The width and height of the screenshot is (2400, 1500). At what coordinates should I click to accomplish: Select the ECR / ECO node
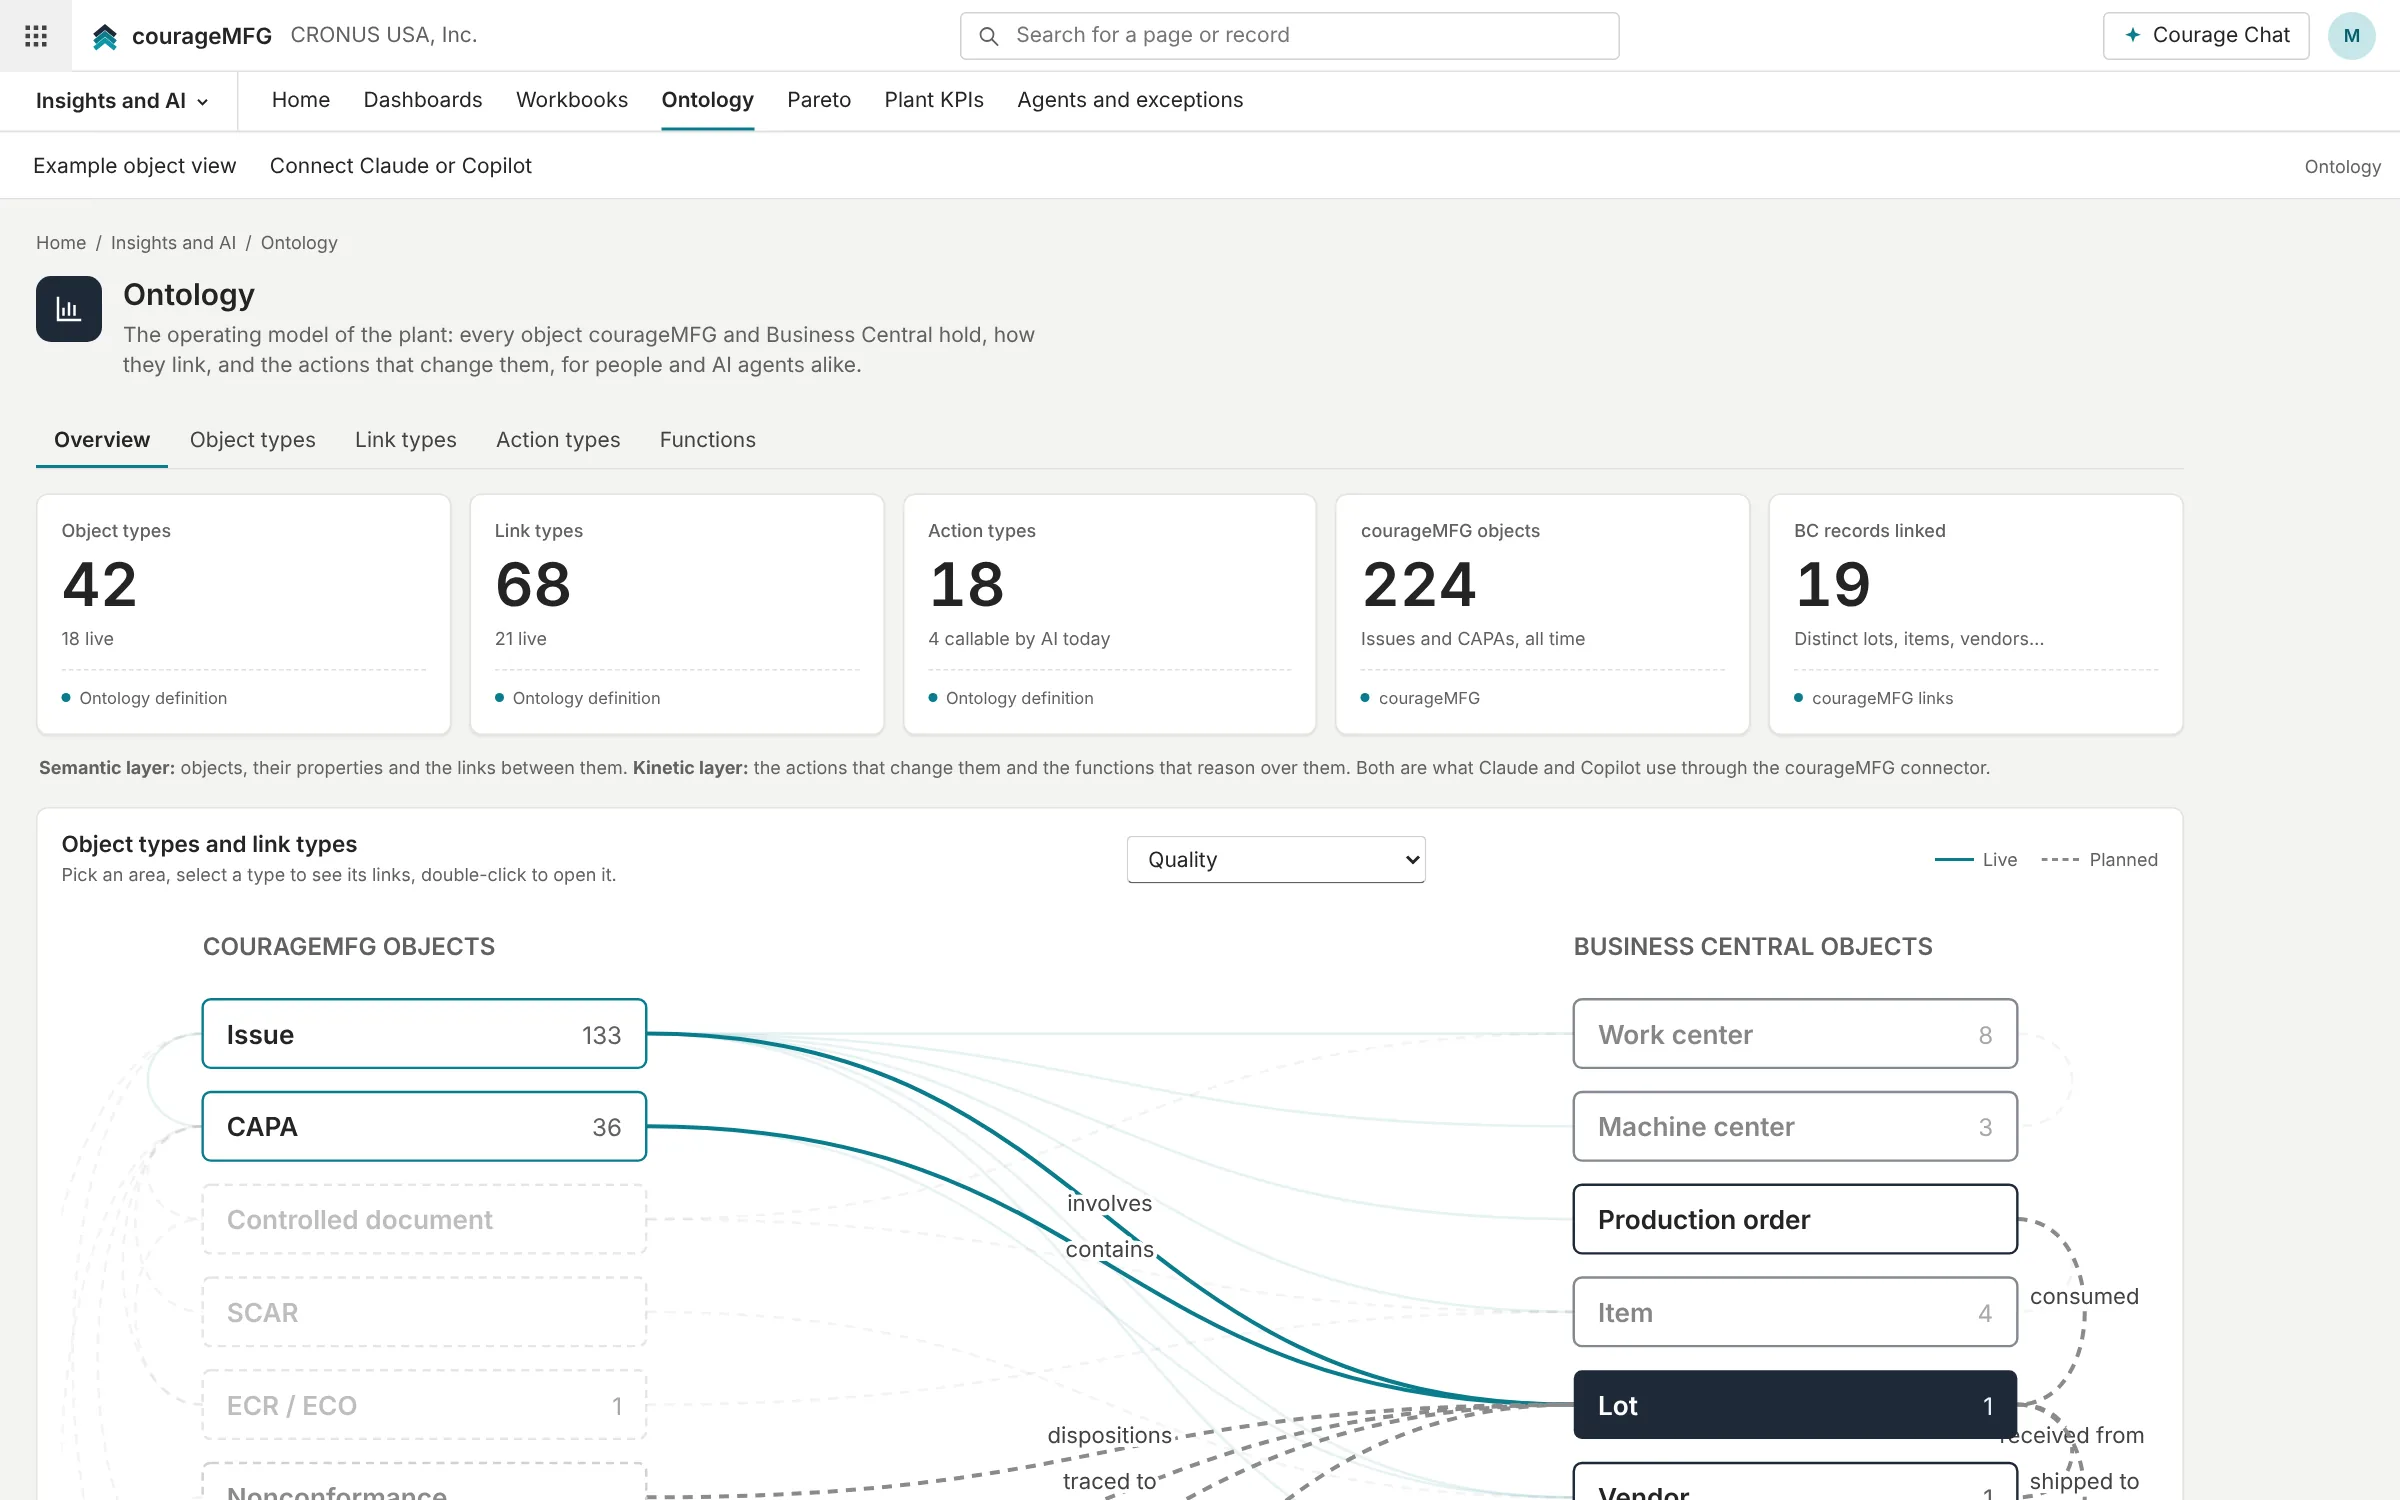tap(424, 1405)
